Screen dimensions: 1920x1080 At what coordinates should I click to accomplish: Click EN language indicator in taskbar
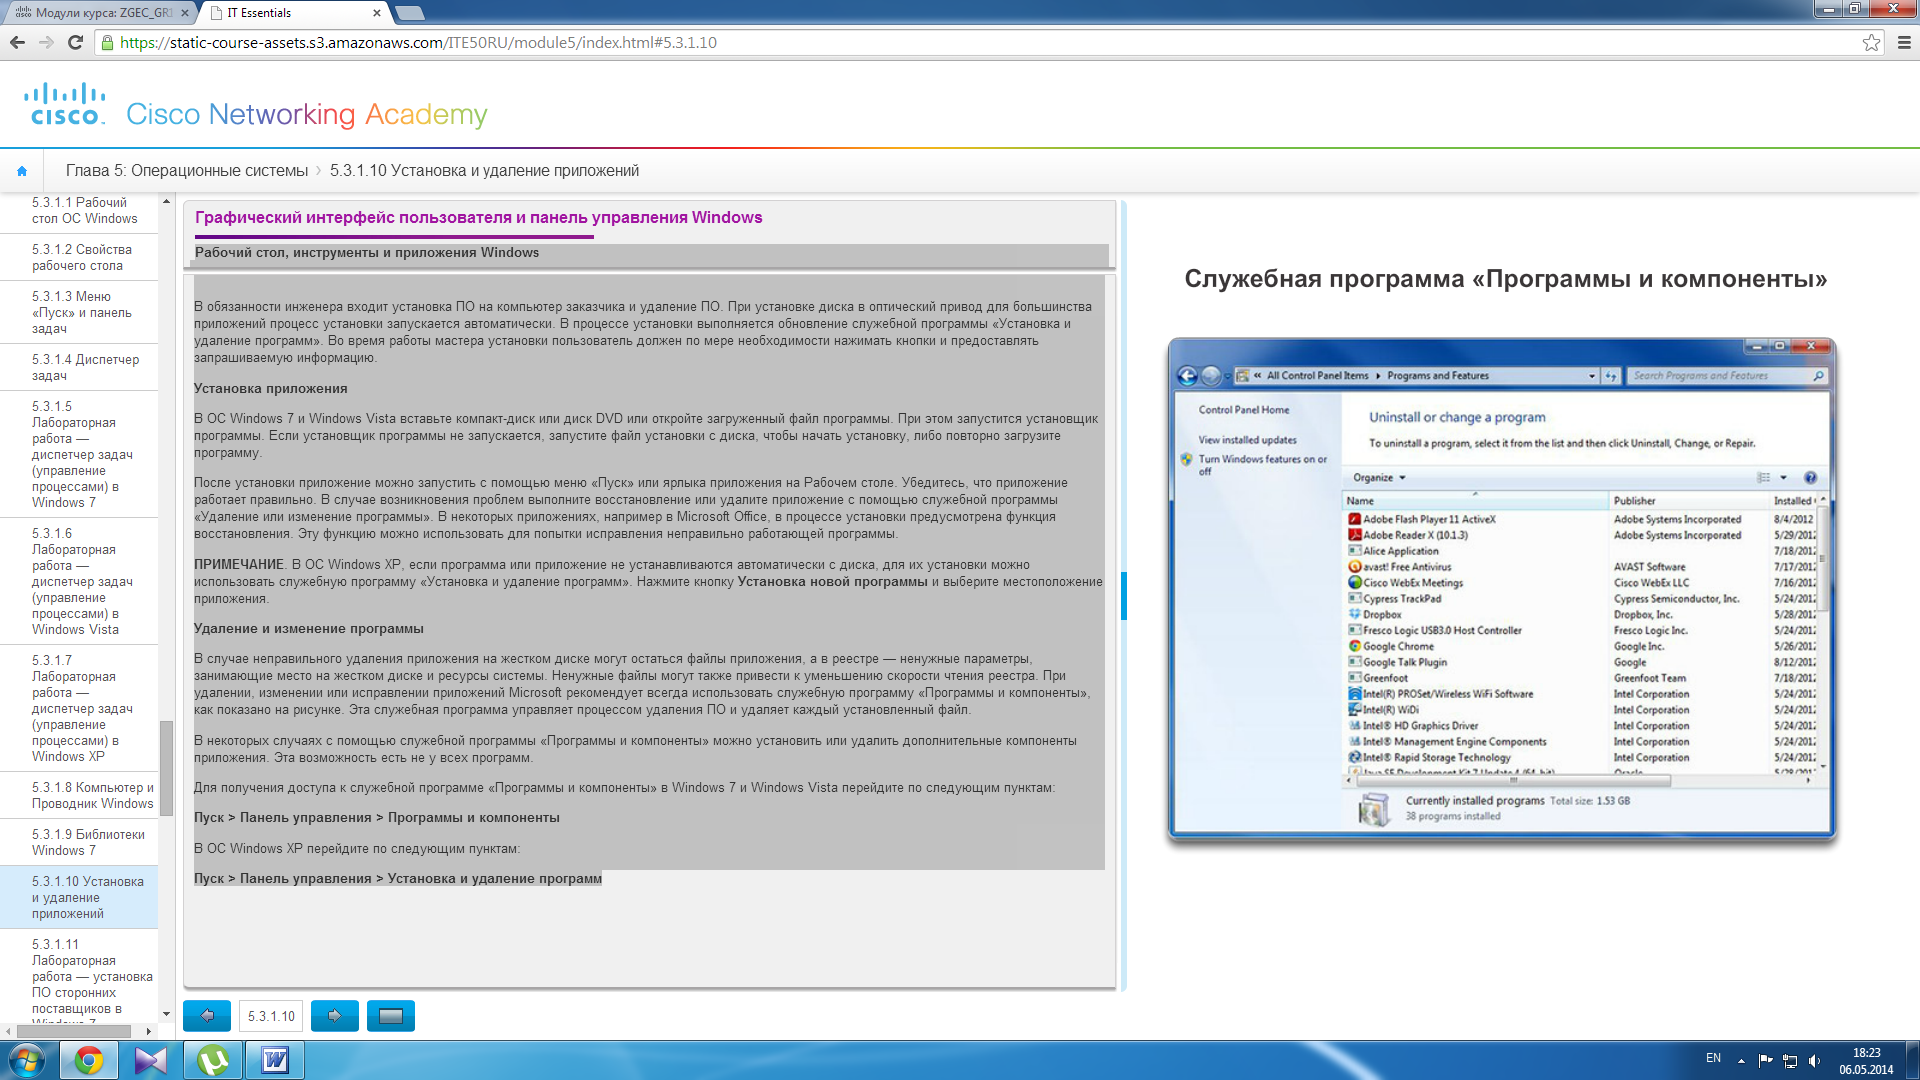point(1713,1058)
